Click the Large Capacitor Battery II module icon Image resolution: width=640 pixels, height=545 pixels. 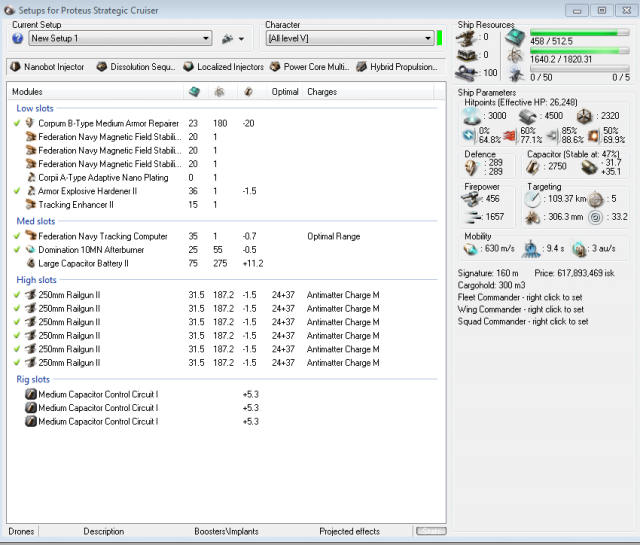click(x=30, y=263)
